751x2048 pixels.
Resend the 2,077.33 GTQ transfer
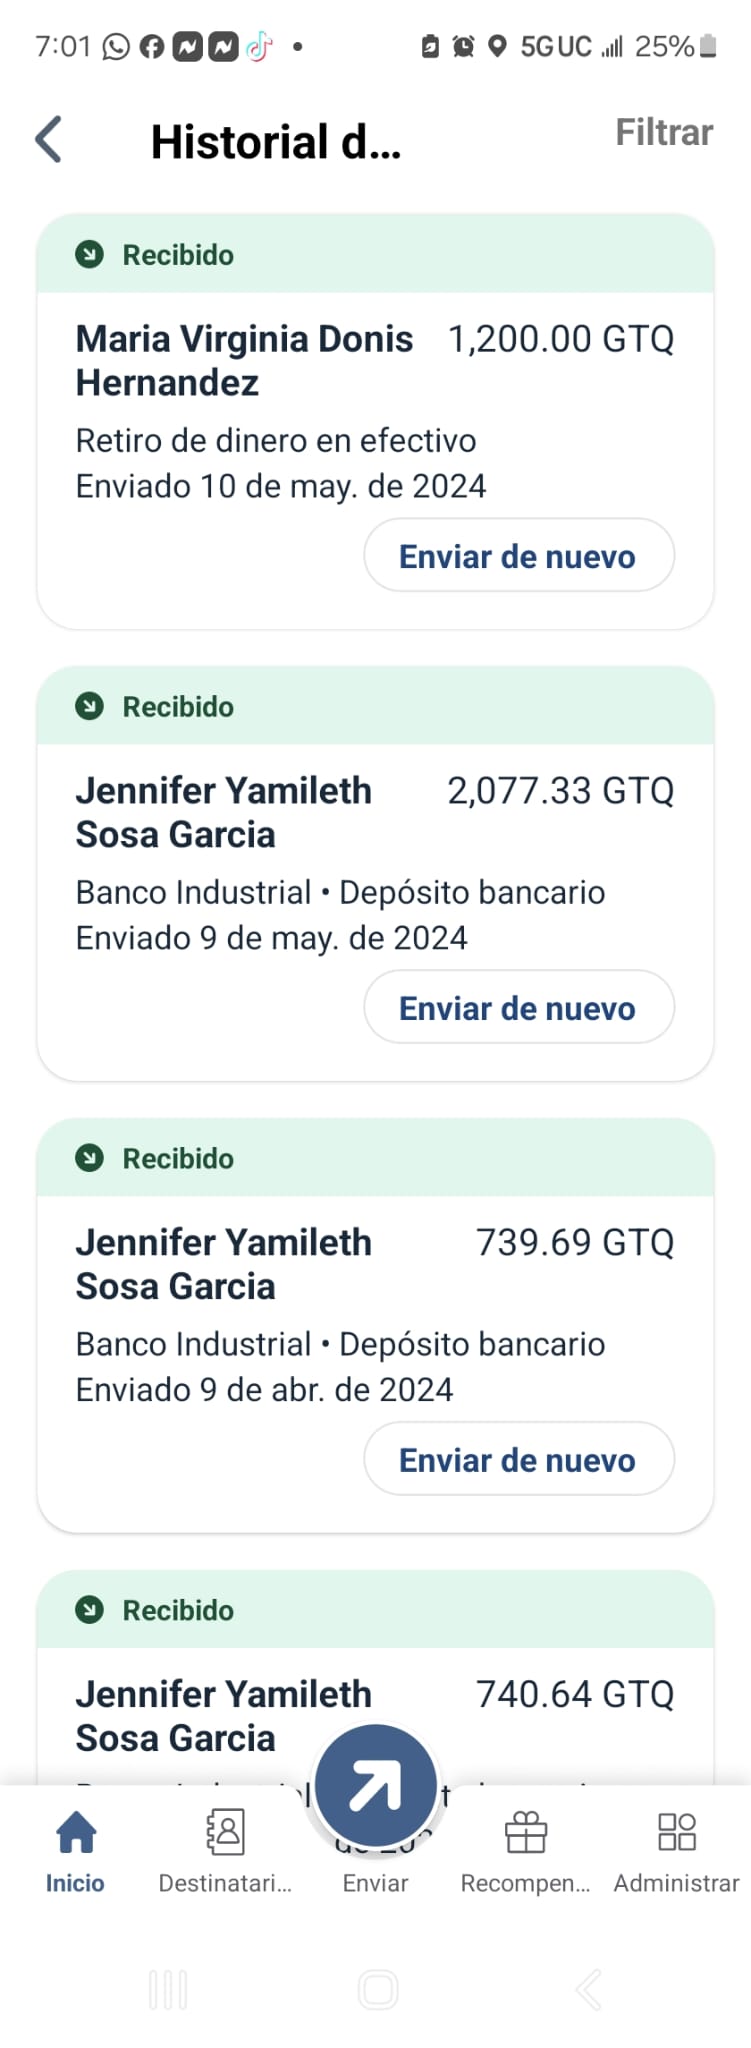pos(519,1008)
